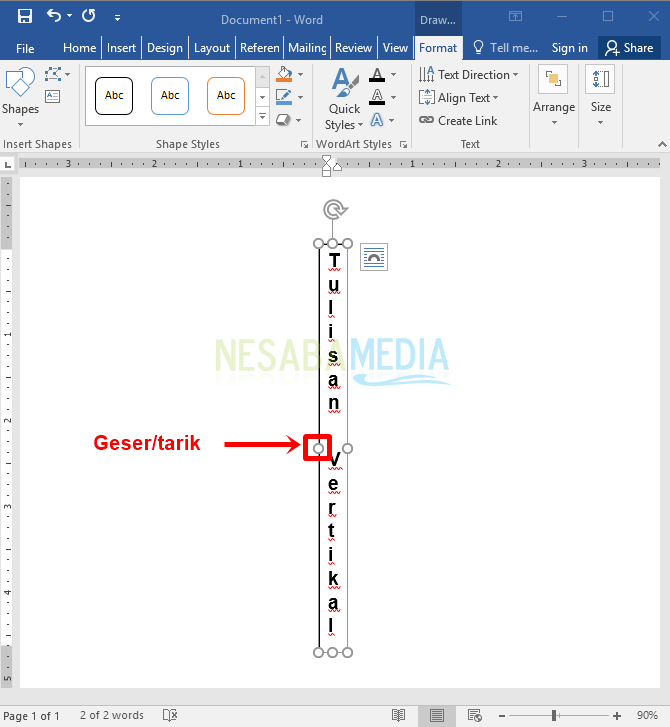670x727 pixels.
Task: Open the Align Text menu
Action: (458, 98)
